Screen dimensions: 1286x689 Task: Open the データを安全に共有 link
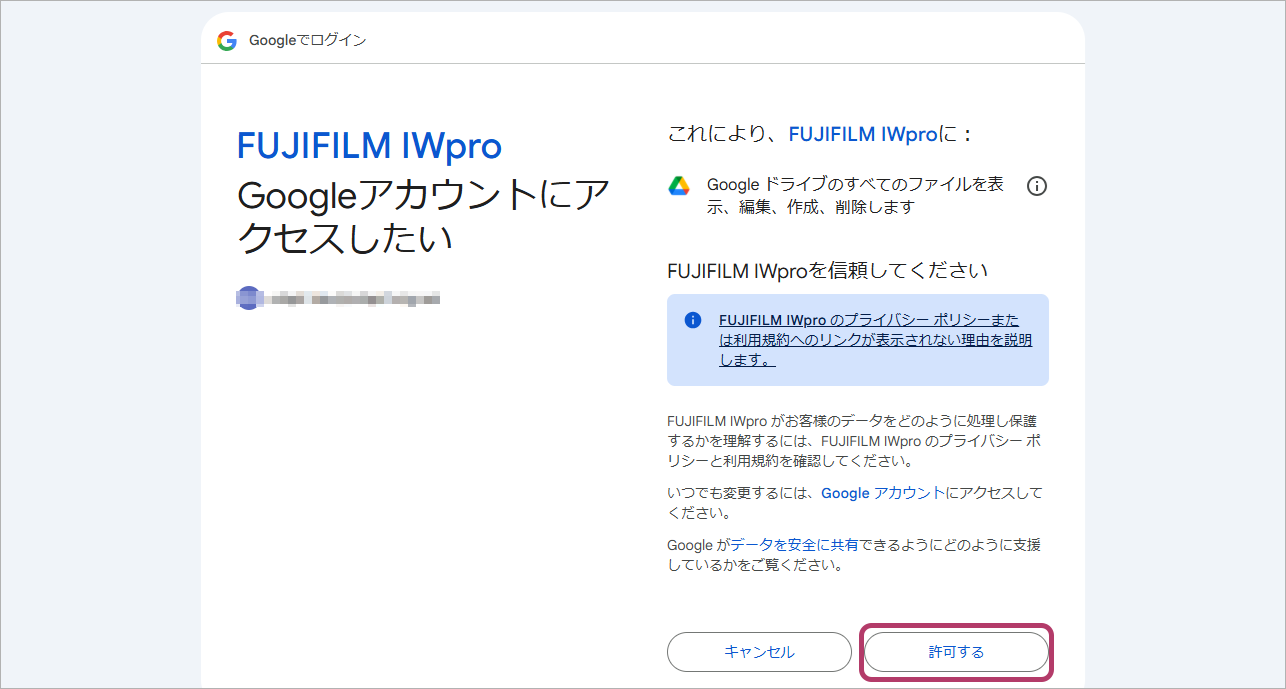coord(794,545)
